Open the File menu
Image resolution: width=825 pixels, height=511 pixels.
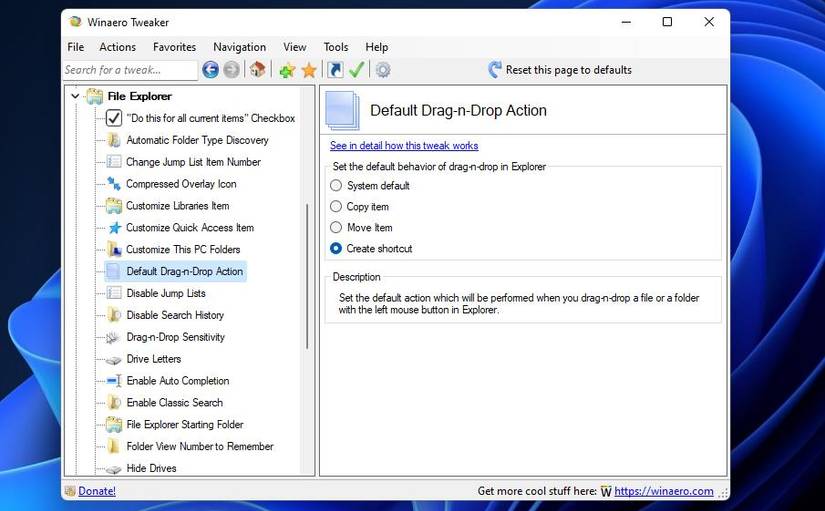pyautogui.click(x=76, y=47)
